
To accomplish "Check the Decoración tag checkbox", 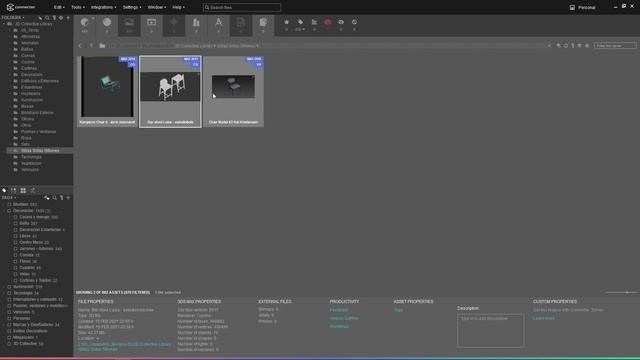I will pos(9,211).
